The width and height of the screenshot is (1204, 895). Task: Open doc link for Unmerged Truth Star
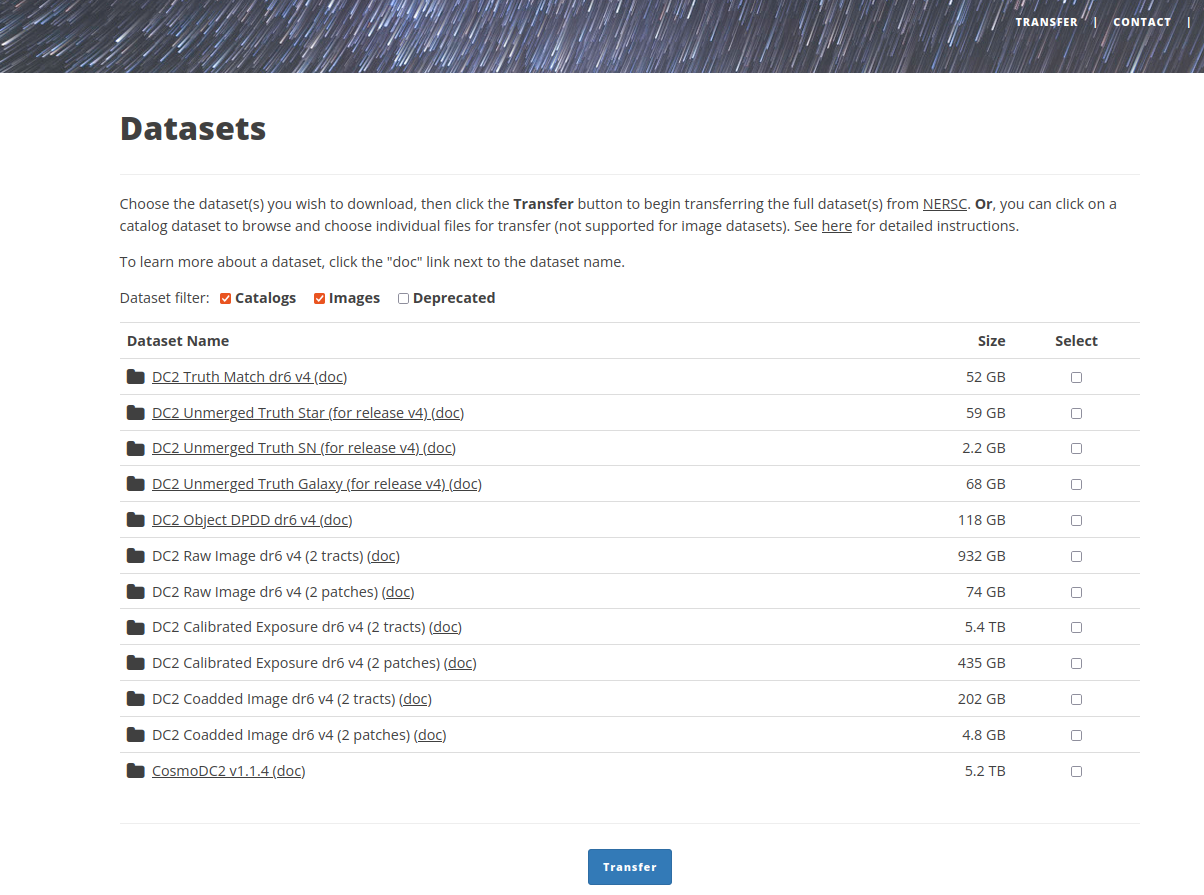pyautogui.click(x=448, y=413)
